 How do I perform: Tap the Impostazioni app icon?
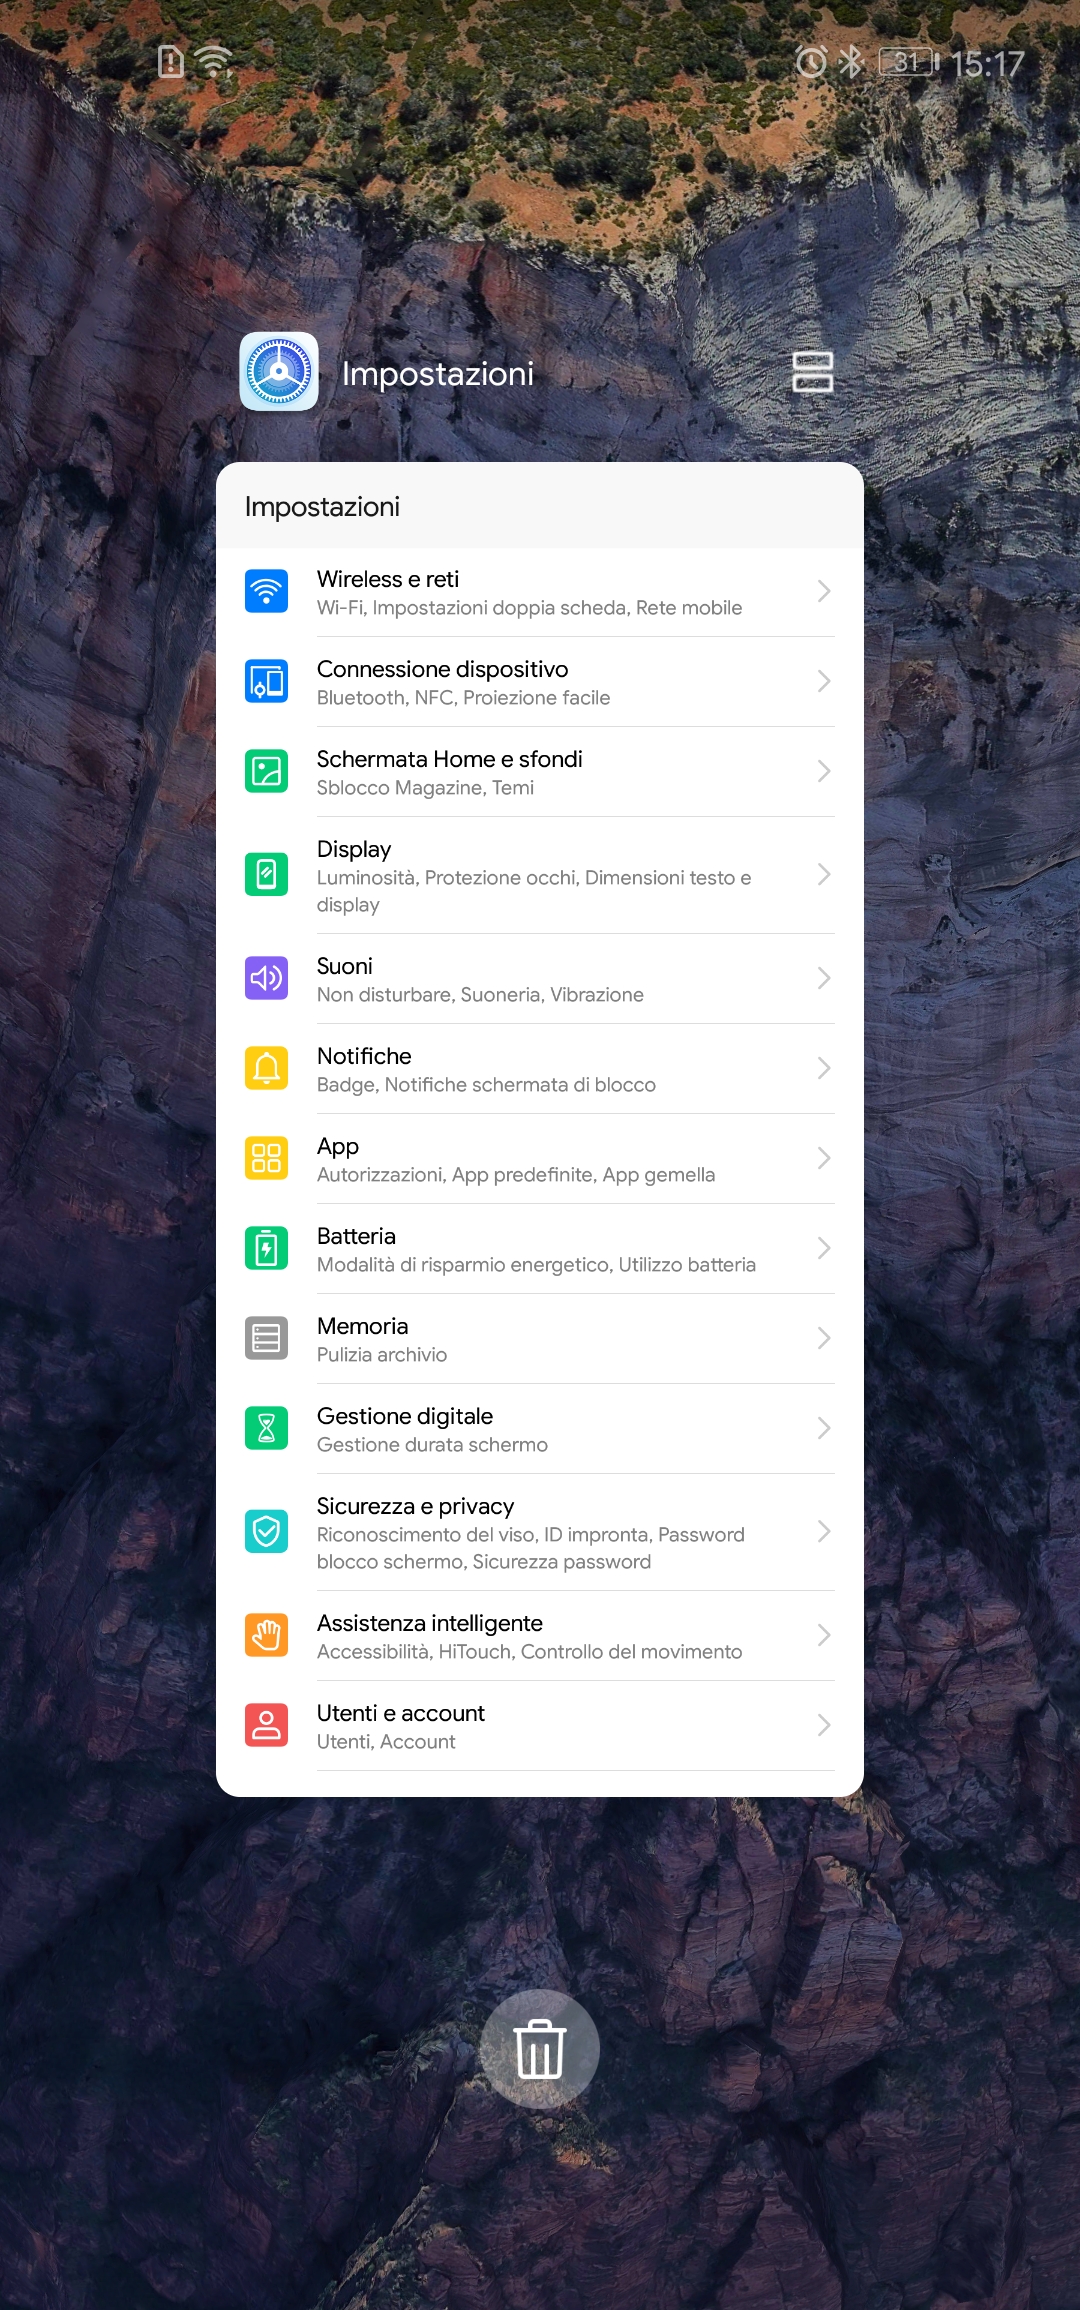pos(279,372)
